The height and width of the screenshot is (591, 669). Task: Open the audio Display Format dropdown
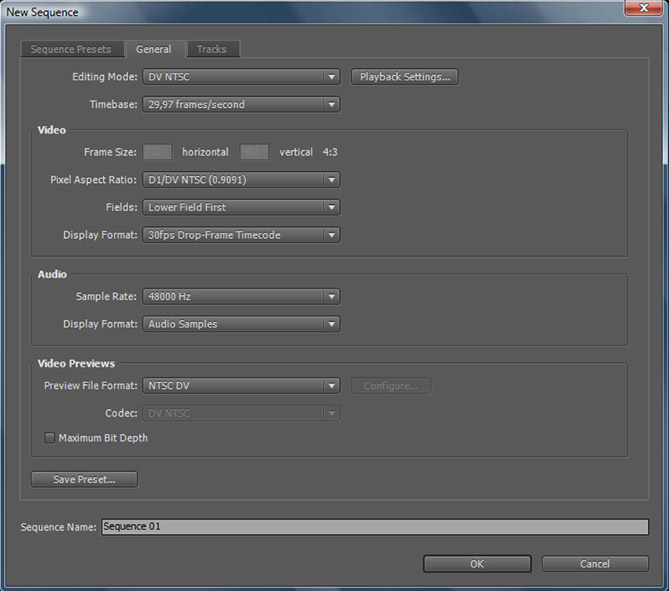pos(241,324)
